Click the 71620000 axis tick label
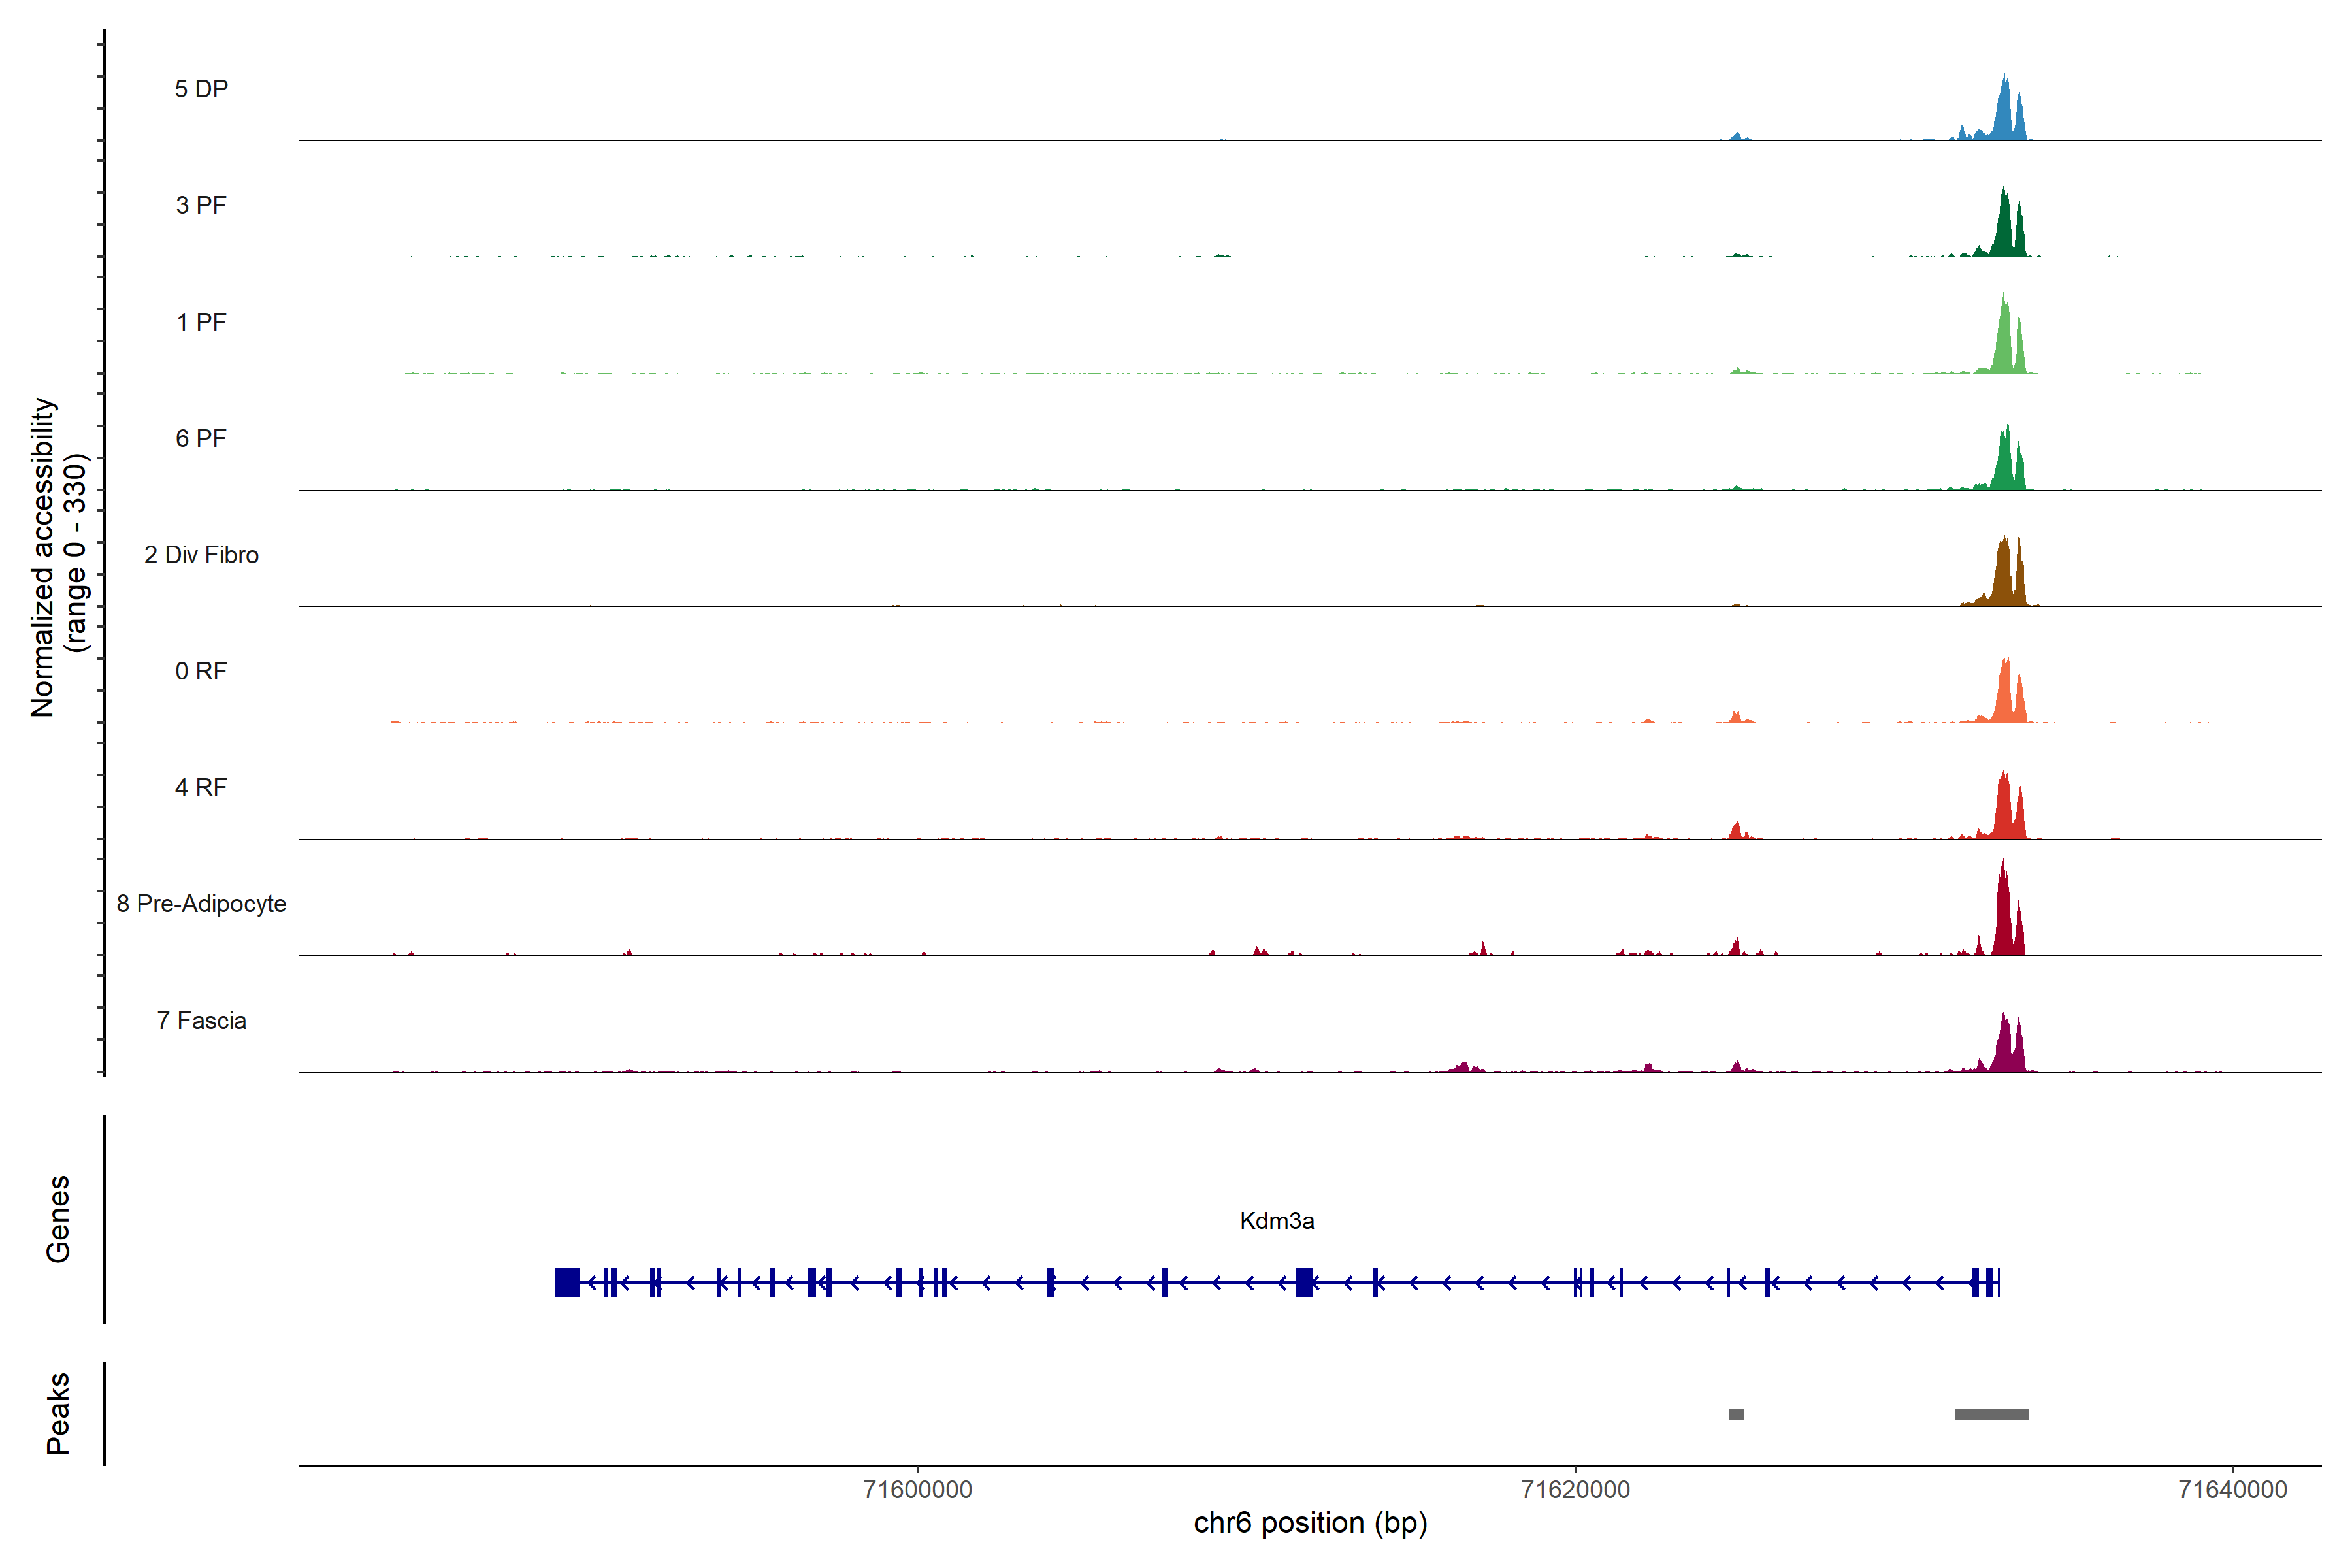The image size is (2352, 1568). tap(1575, 1490)
